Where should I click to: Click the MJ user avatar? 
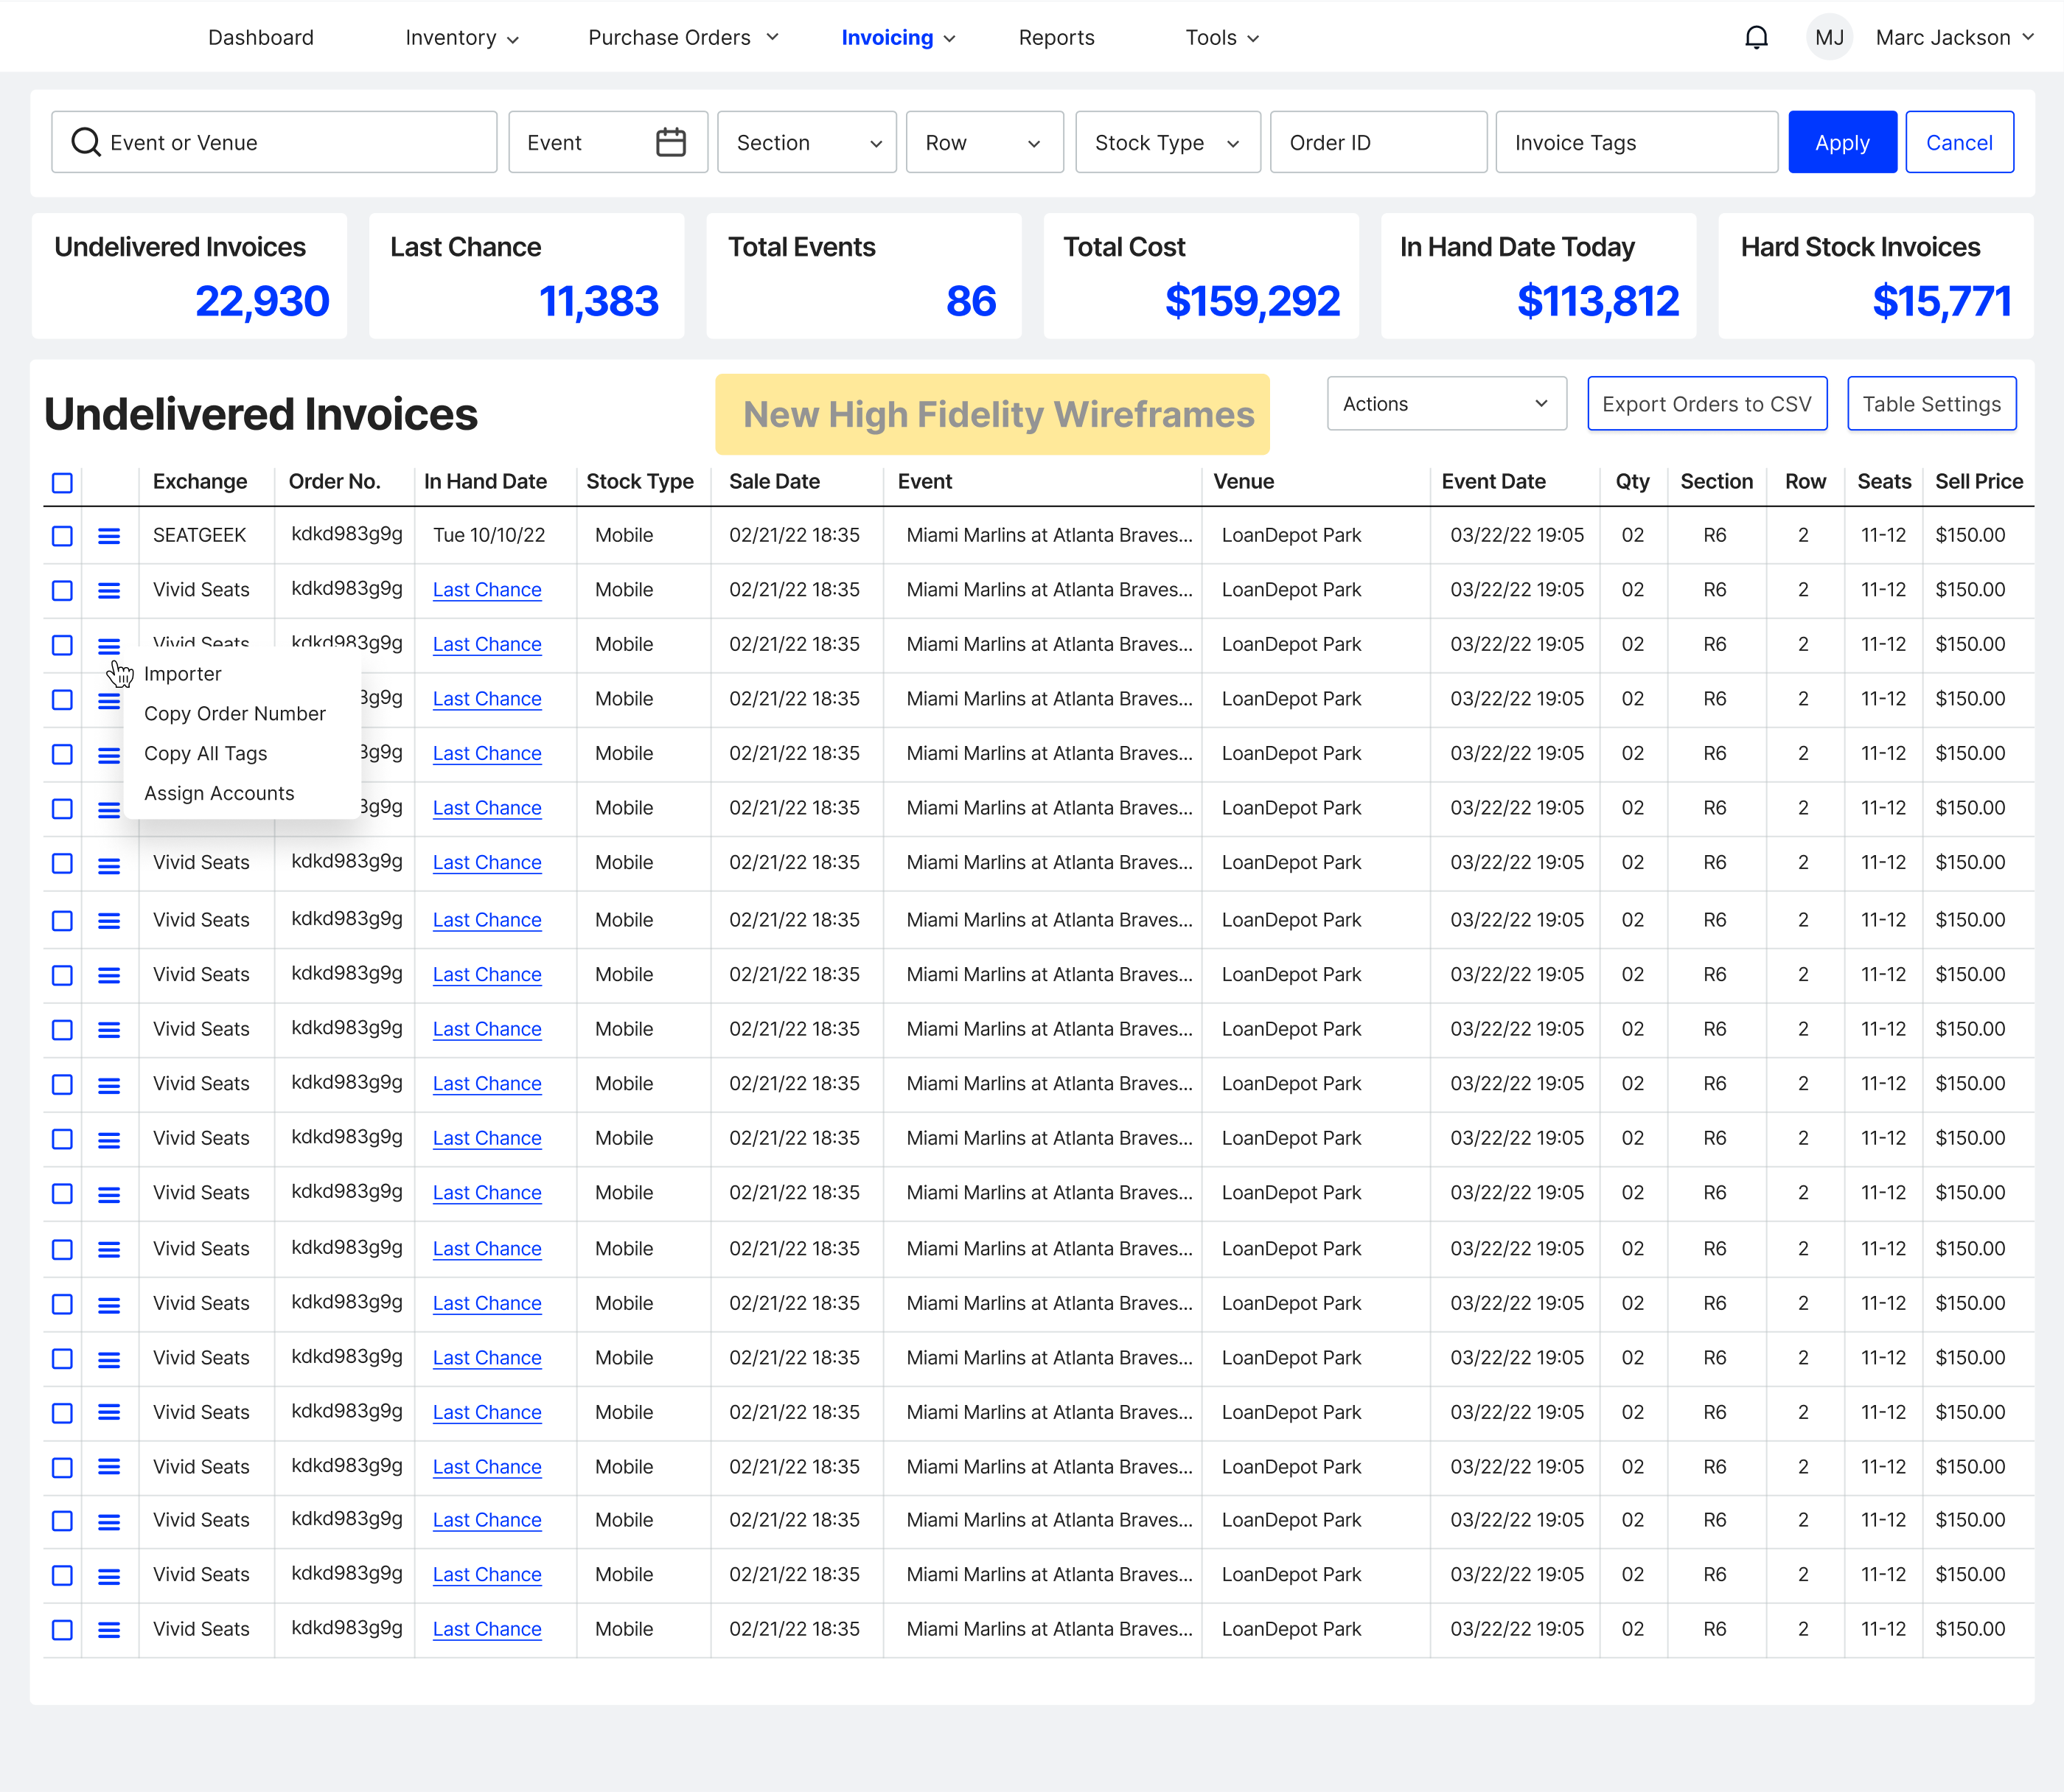(1829, 38)
